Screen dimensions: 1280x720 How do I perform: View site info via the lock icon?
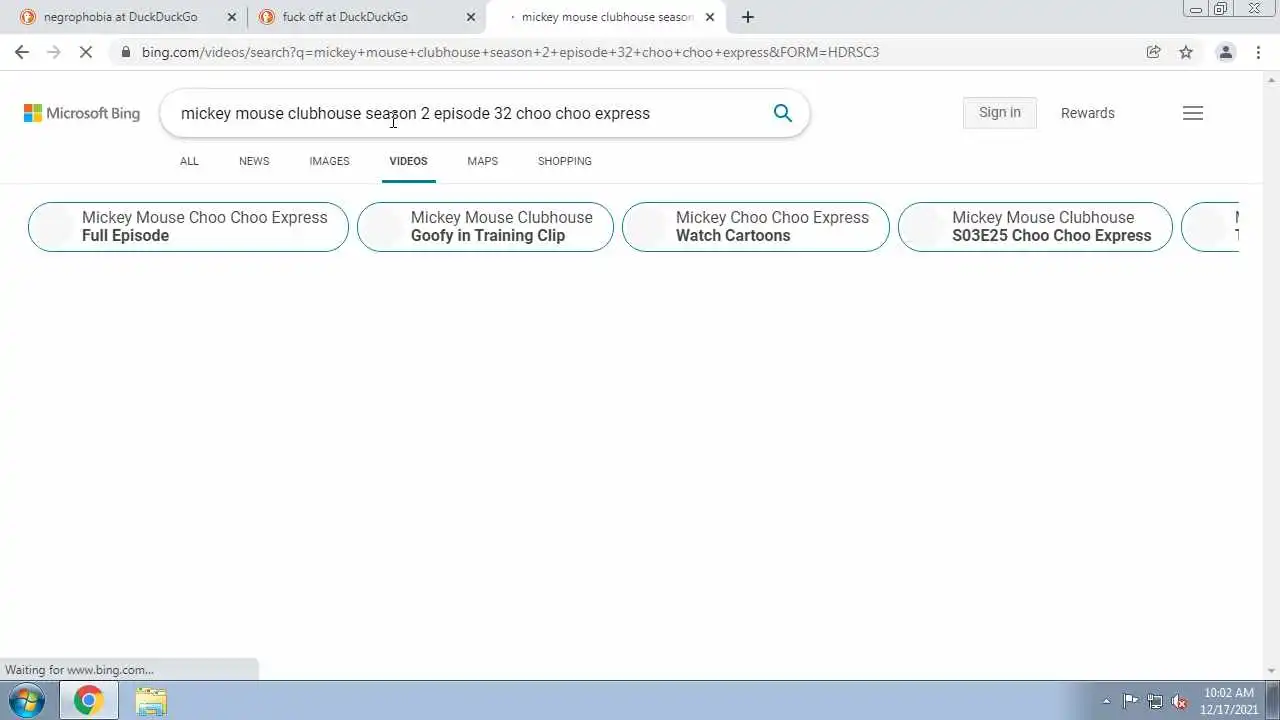point(125,52)
